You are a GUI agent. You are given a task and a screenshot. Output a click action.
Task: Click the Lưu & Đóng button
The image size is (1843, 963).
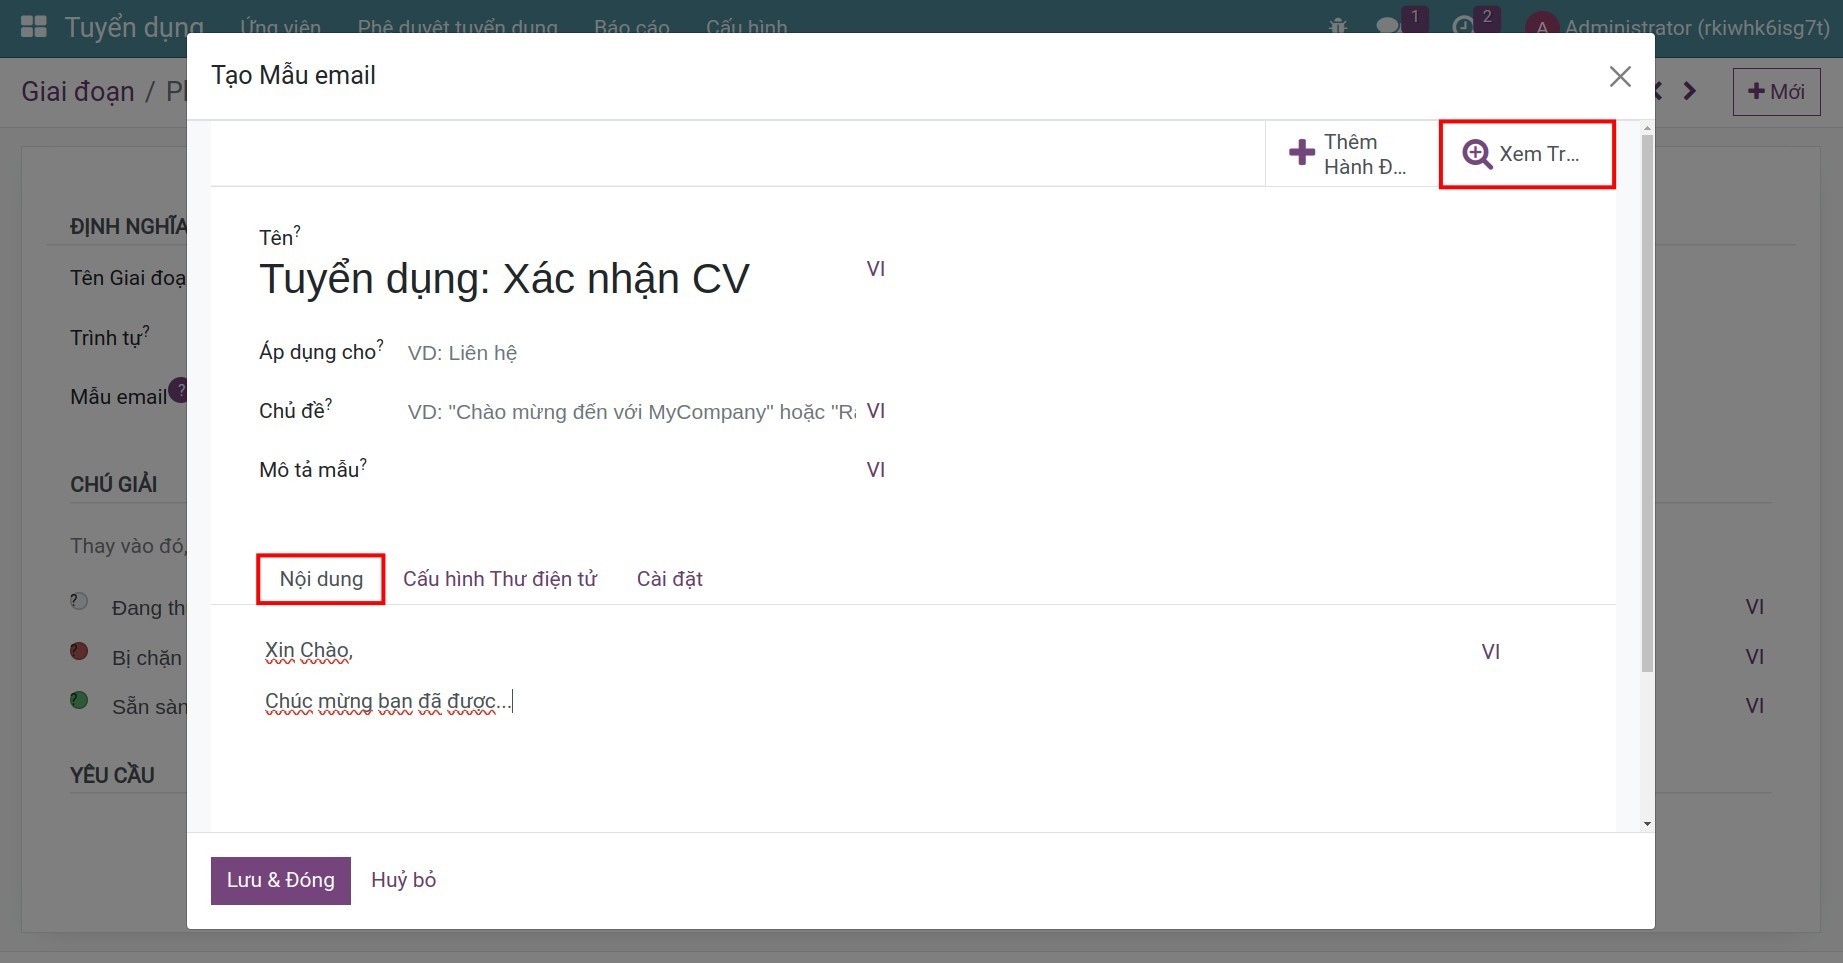[280, 880]
